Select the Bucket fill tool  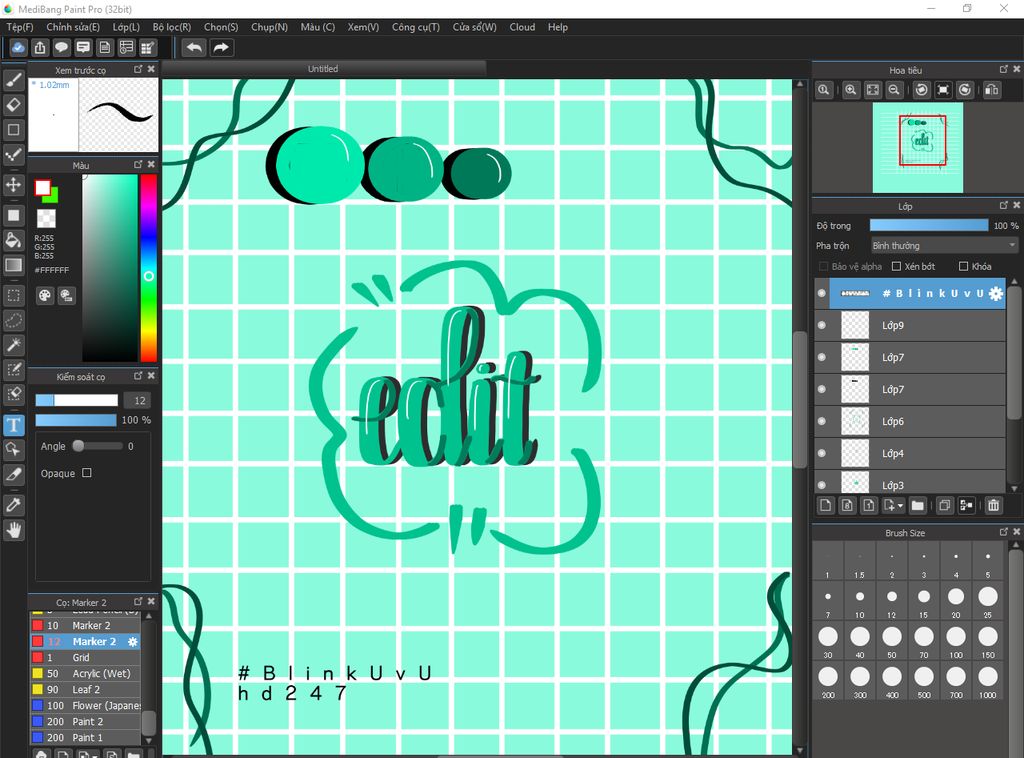click(x=13, y=240)
